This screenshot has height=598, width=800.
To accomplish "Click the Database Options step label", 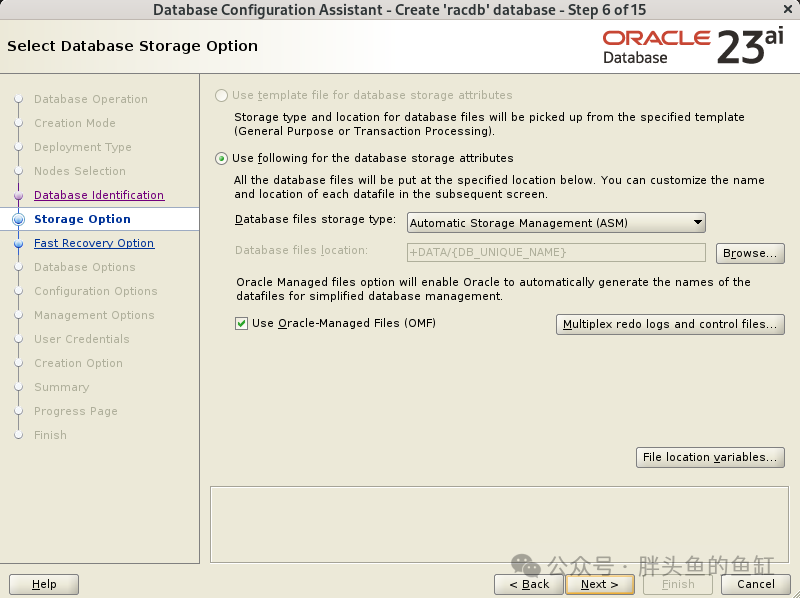I will point(85,267).
